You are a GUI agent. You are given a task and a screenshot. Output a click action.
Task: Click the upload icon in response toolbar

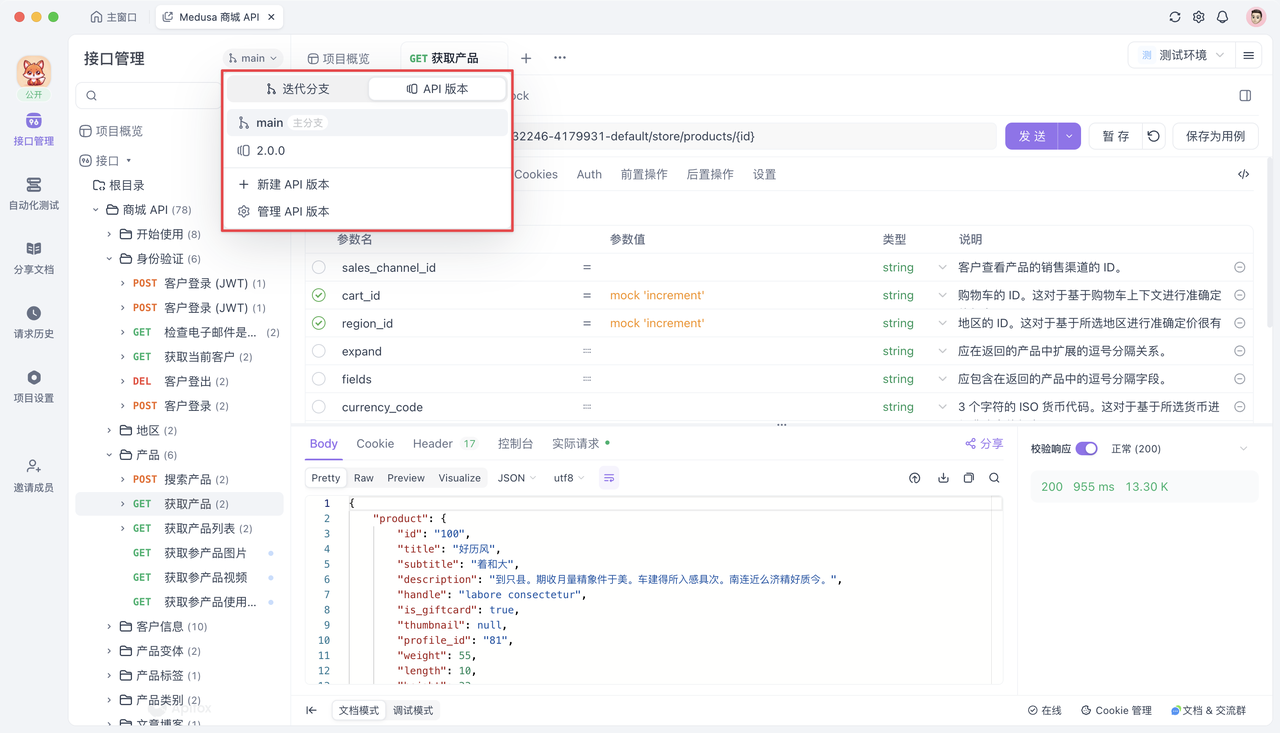[915, 478]
